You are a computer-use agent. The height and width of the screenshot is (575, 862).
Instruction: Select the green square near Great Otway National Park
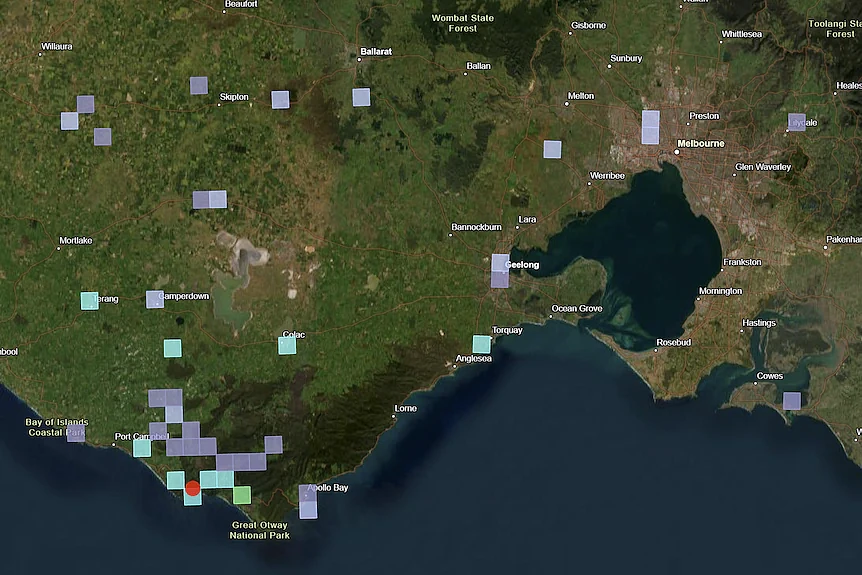pos(242,495)
